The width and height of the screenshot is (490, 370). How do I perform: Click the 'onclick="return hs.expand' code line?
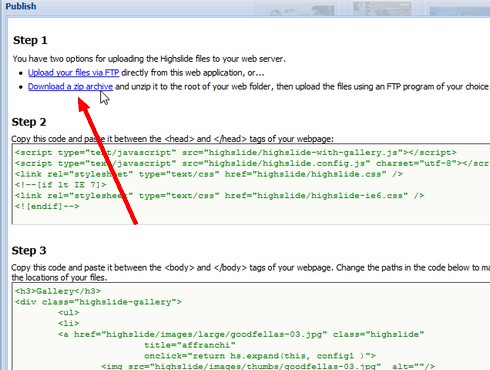[260, 355]
